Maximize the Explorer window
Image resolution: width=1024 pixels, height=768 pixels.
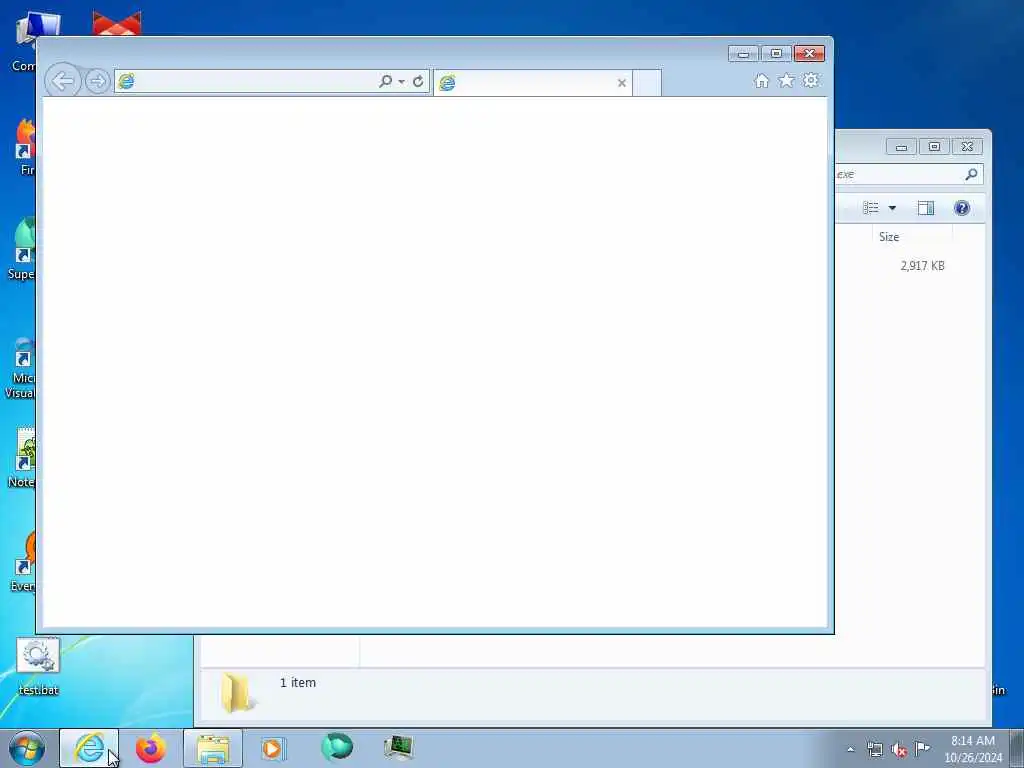click(935, 147)
